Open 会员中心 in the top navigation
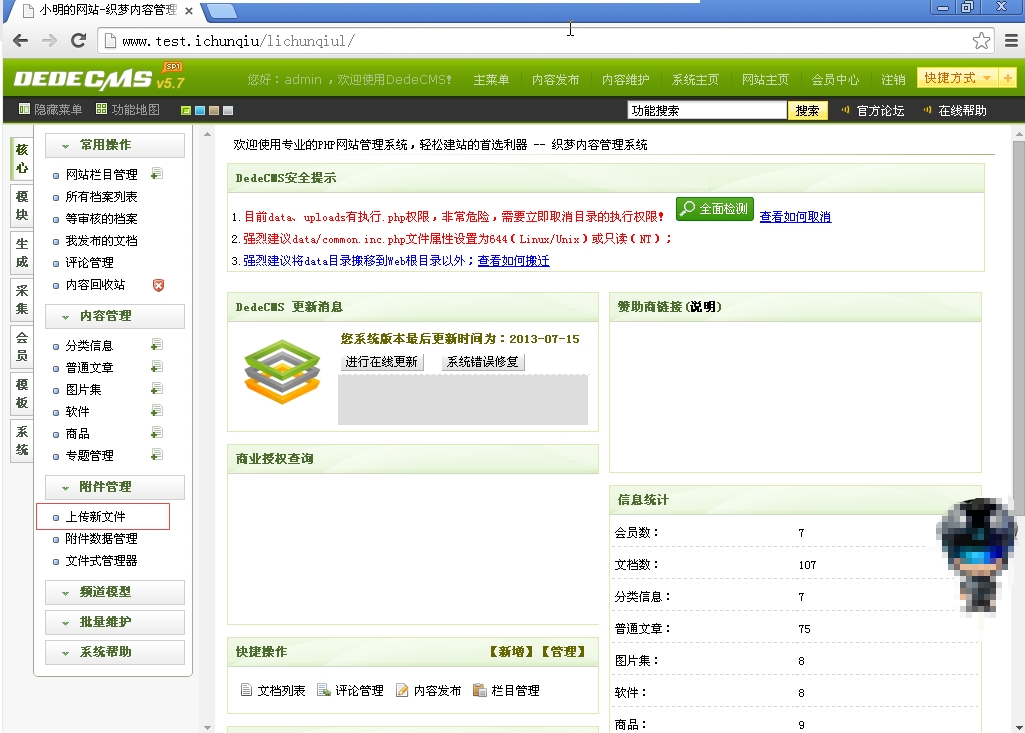 [x=835, y=80]
